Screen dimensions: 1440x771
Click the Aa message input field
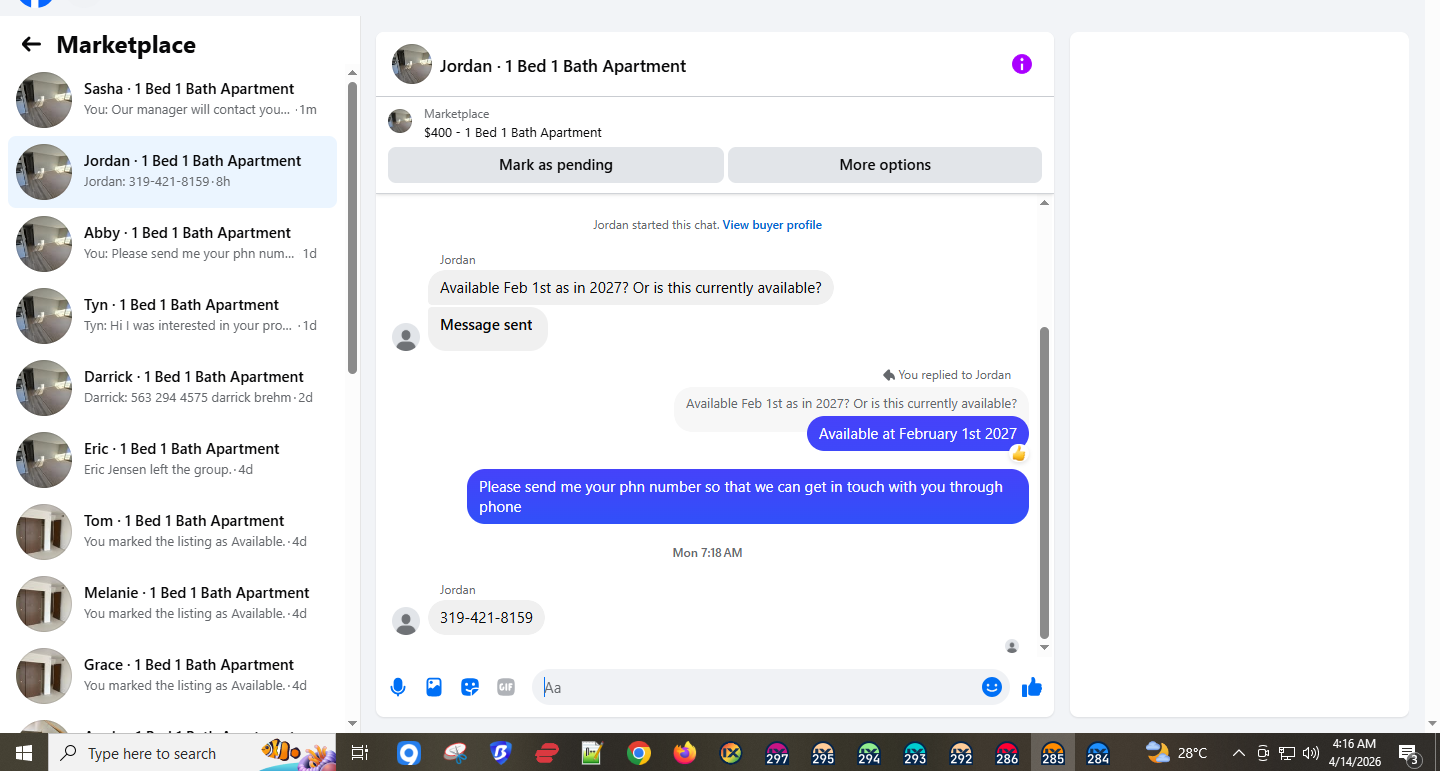(x=758, y=687)
